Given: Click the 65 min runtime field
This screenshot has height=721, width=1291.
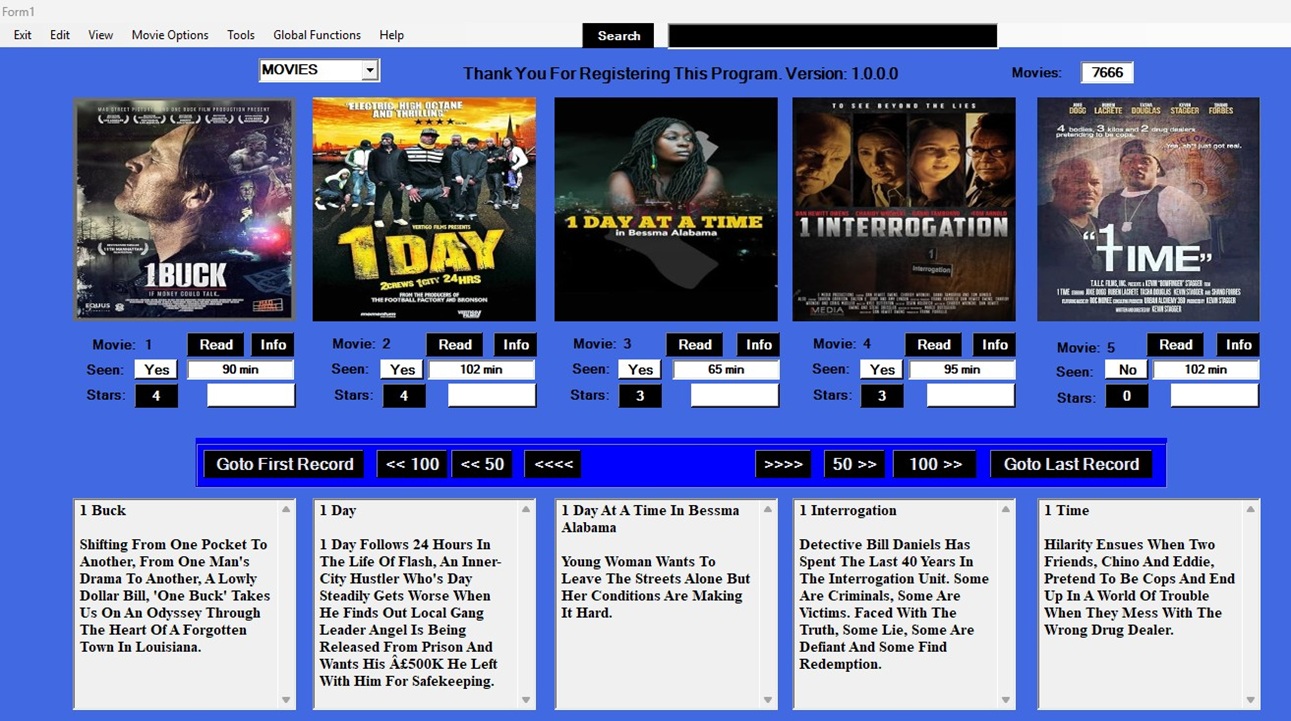Looking at the screenshot, I should [726, 370].
